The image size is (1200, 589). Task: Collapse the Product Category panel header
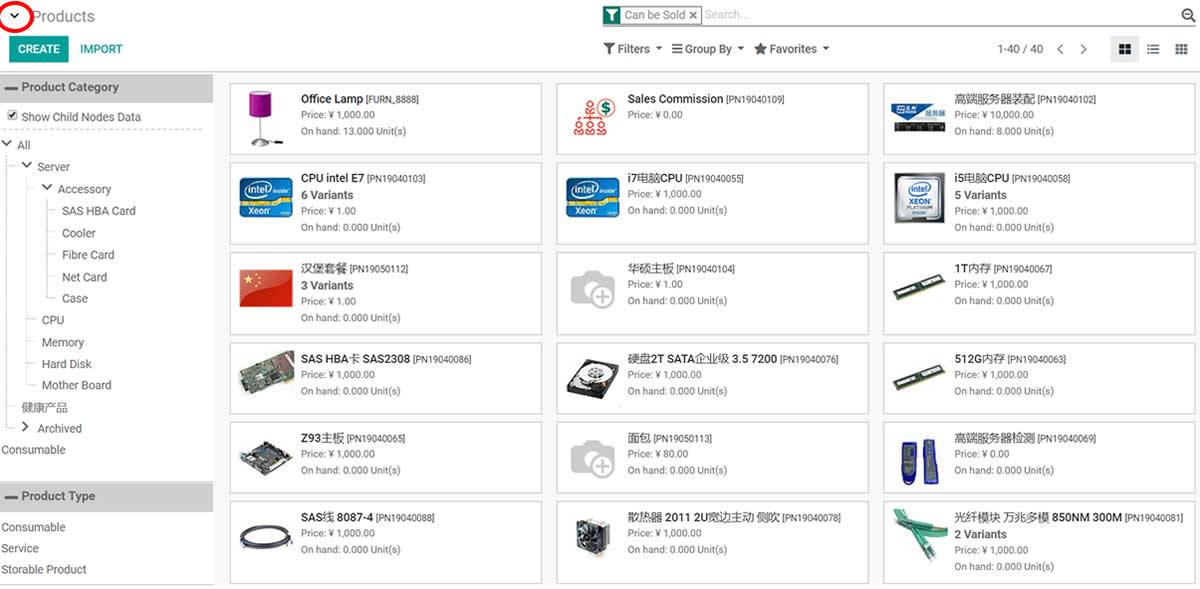pos(12,88)
